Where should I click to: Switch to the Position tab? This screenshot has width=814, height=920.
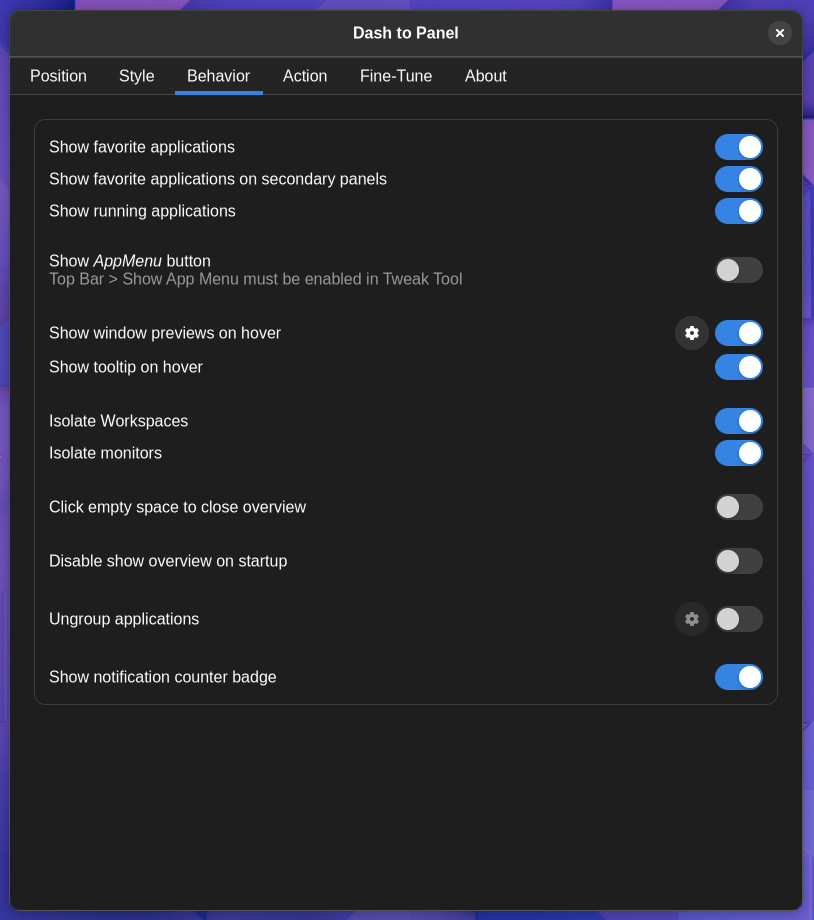click(x=58, y=76)
